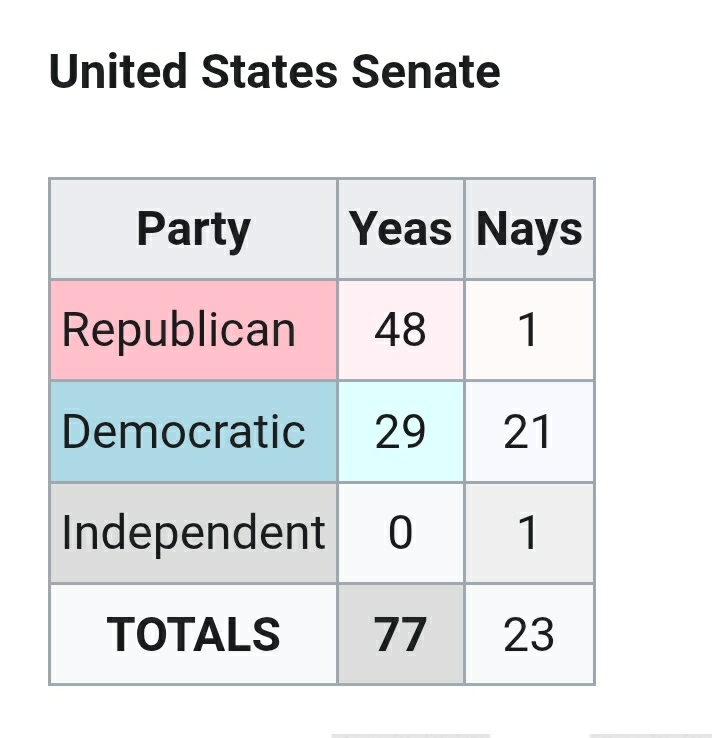Select the Party column header
The image size is (712, 738).
coord(193,229)
